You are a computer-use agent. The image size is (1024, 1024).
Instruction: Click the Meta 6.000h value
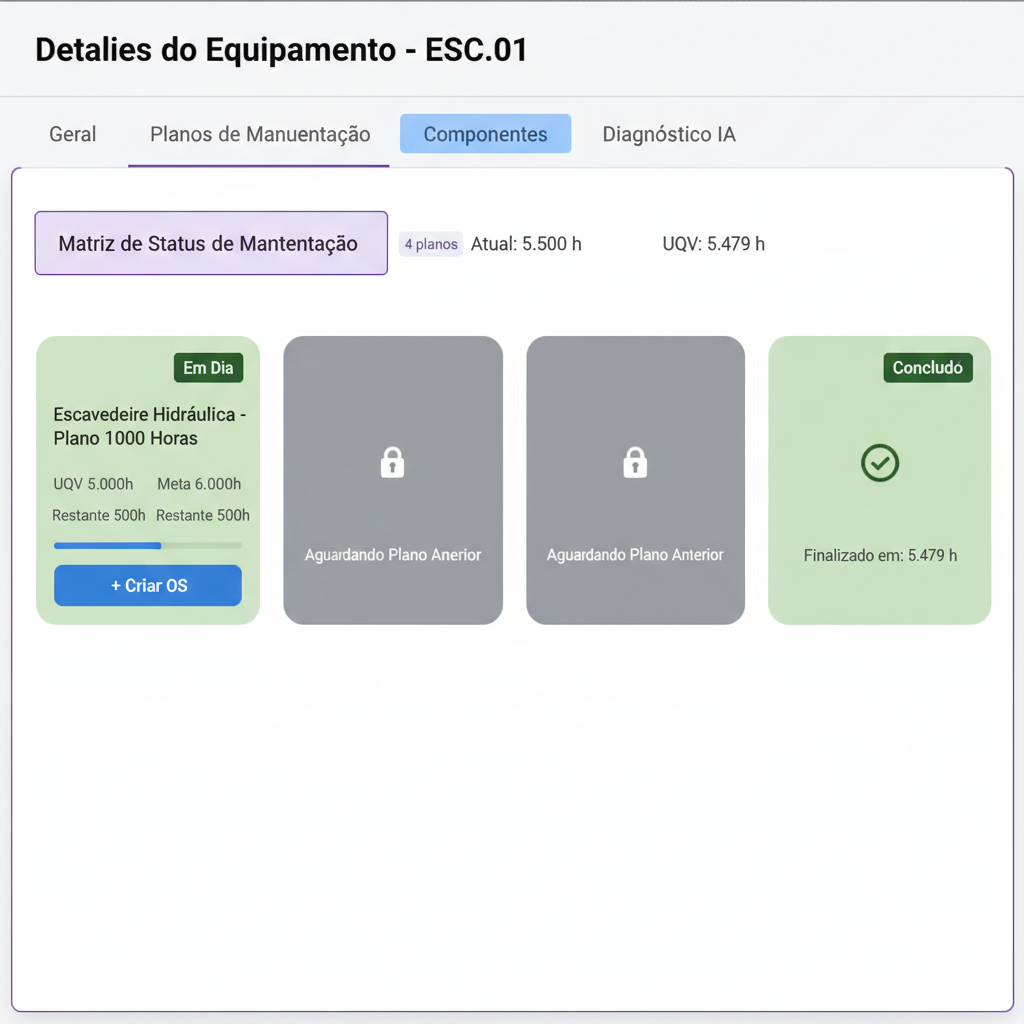(x=199, y=484)
